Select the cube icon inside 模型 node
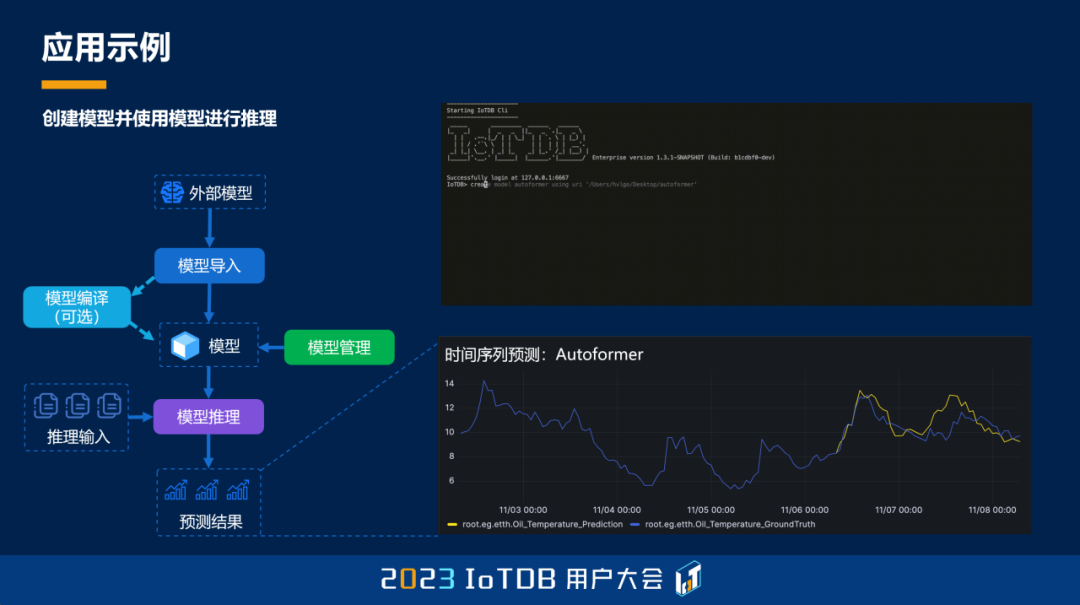Viewport: 1080px width, 605px height. pyautogui.click(x=184, y=344)
